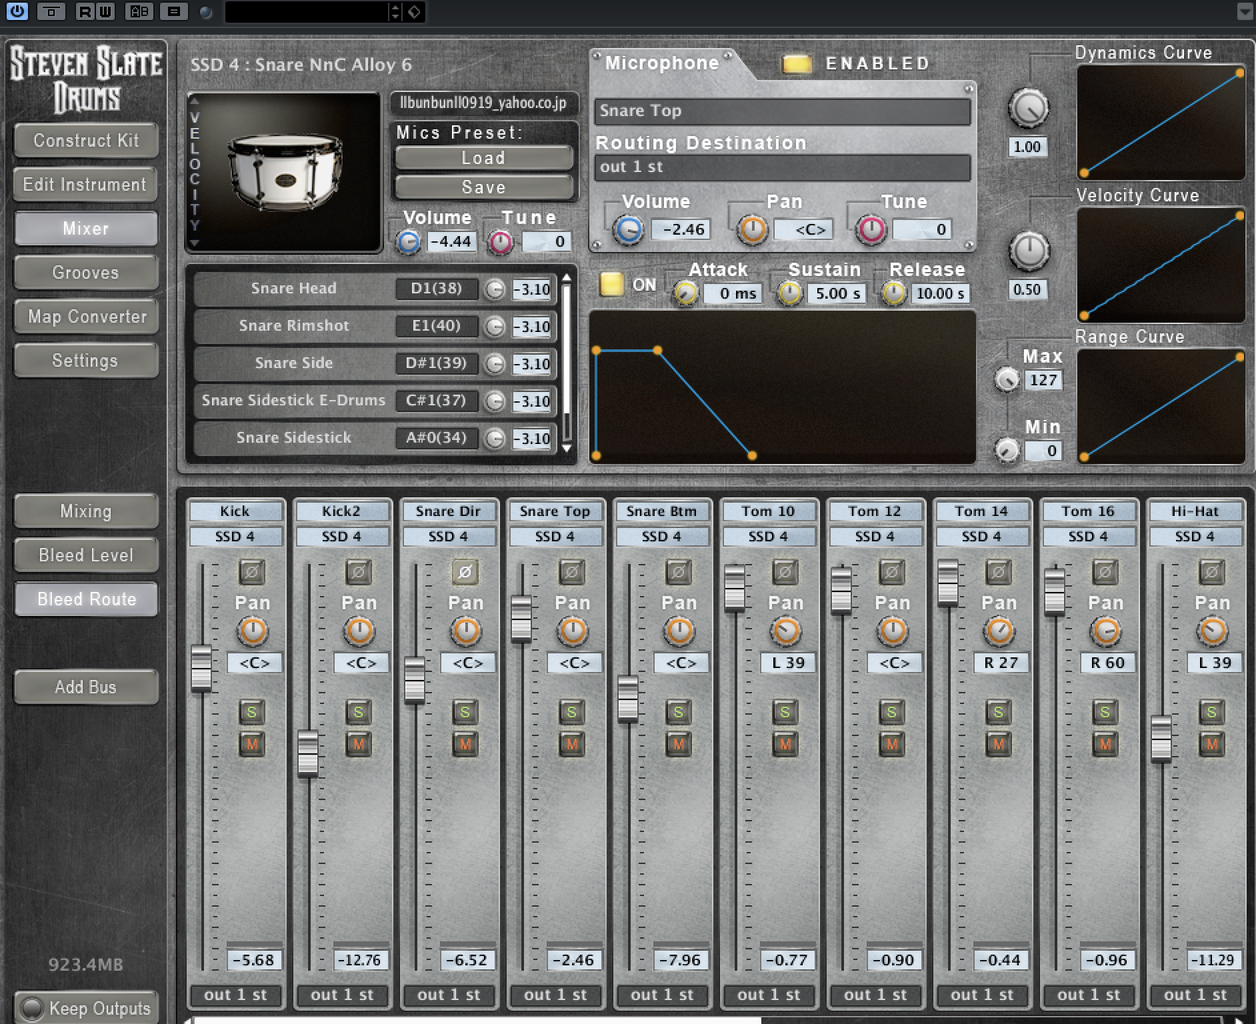Open the menu arrow at top right corner
This screenshot has width=1256, height=1024.
coord(1244,11)
